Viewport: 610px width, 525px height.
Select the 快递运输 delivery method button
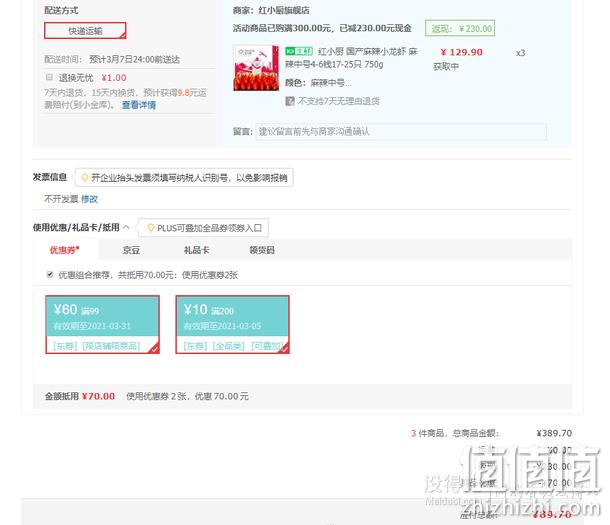coord(85,31)
